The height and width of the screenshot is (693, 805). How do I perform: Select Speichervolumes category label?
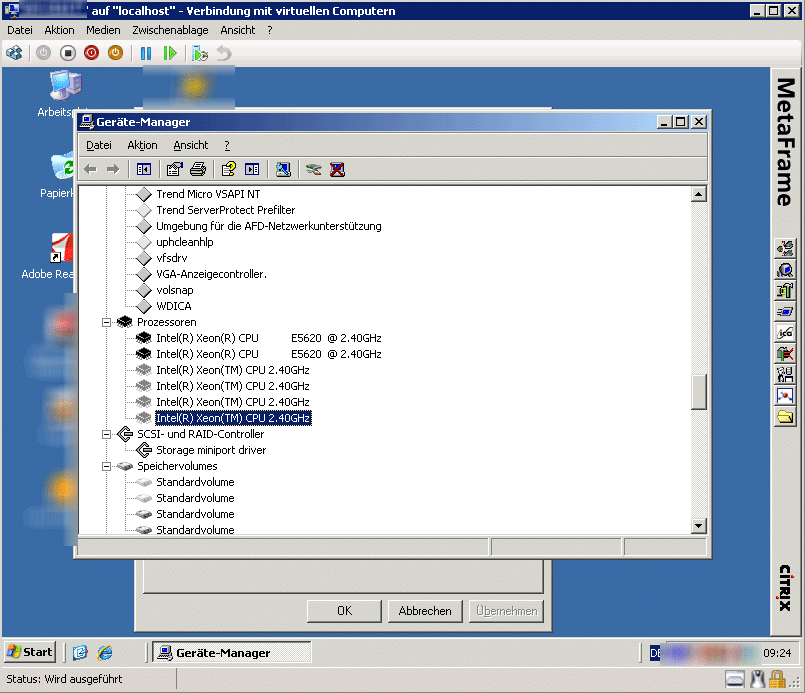click(177, 466)
